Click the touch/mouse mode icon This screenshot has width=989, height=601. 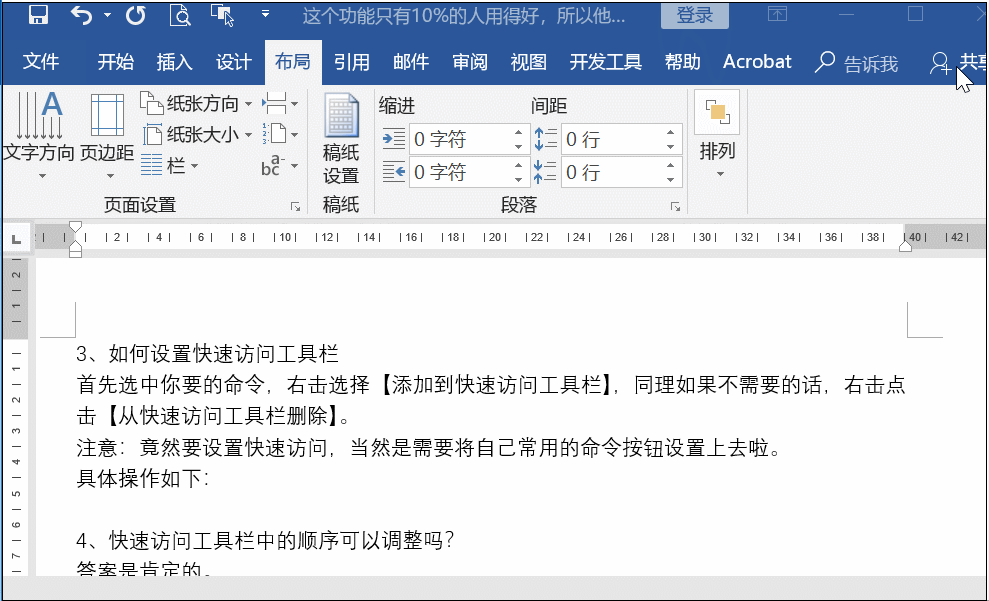(x=223, y=15)
